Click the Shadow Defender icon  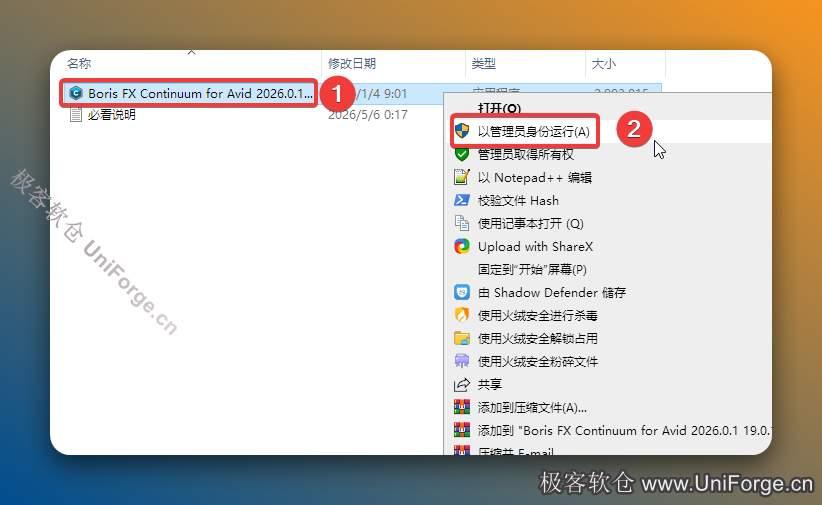click(462, 292)
